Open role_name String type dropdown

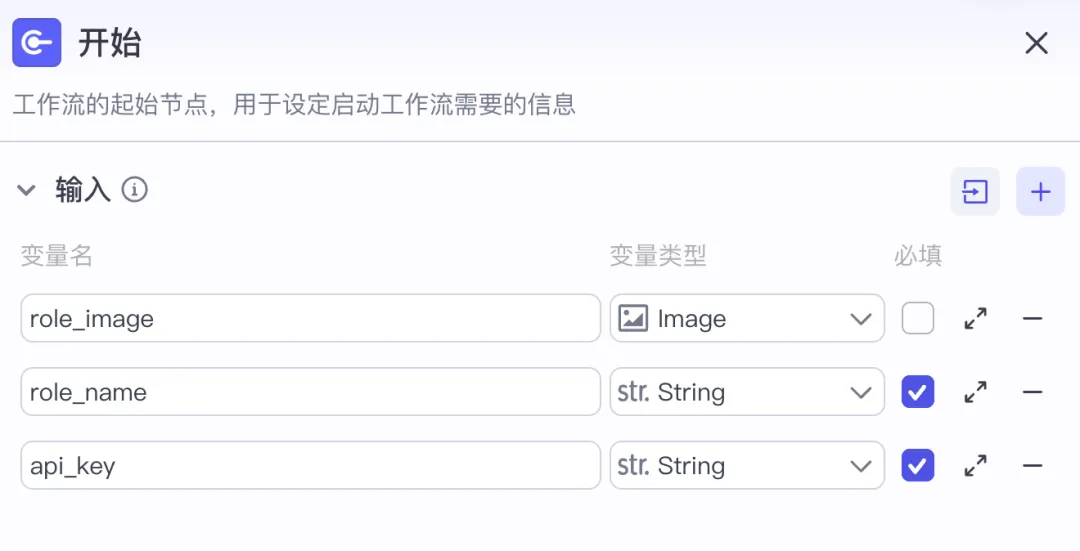tap(747, 392)
